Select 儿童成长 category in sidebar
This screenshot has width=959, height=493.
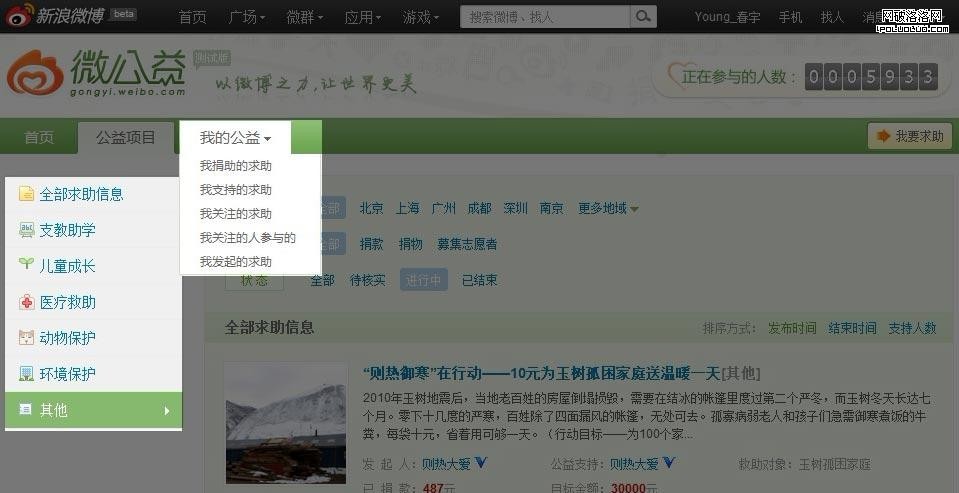(67, 266)
